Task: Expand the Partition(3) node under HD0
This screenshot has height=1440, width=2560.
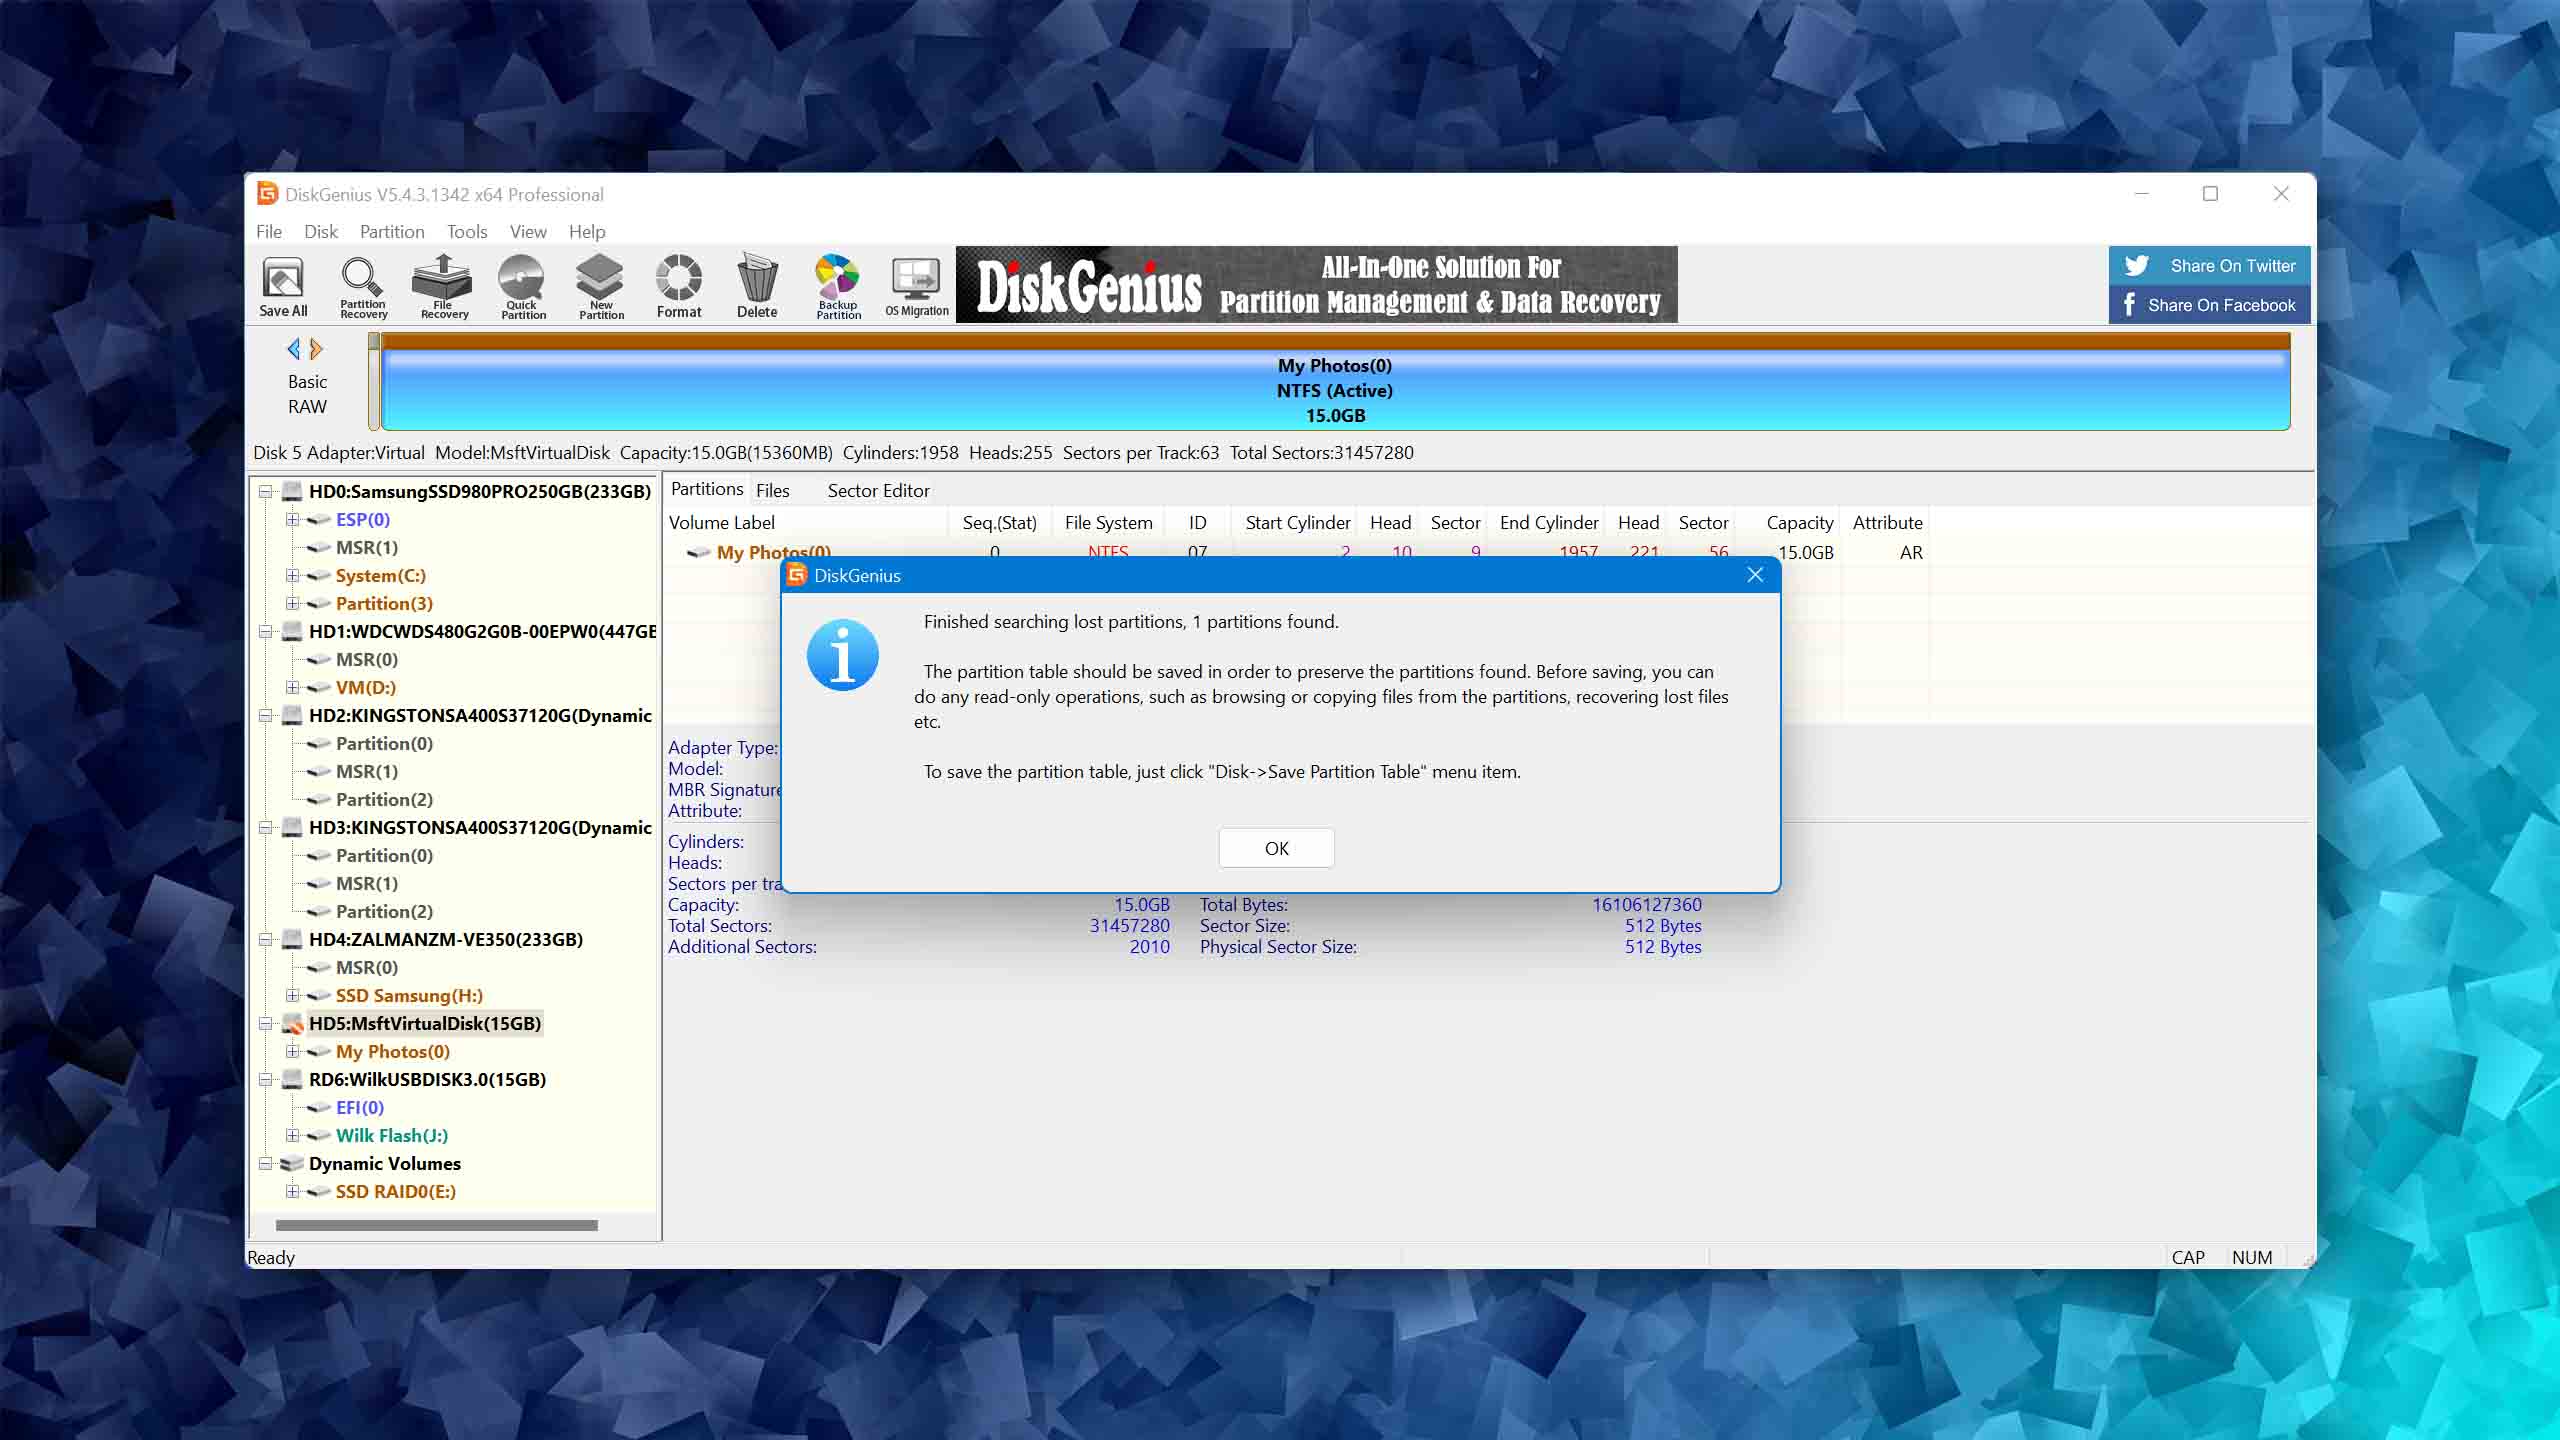Action: coord(292,603)
